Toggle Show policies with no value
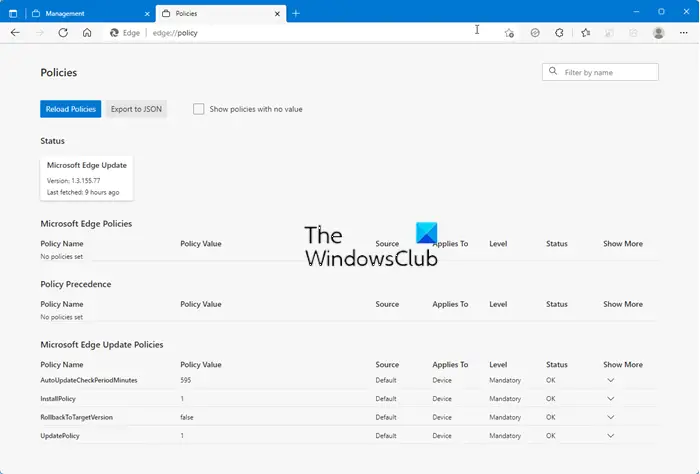Viewport: 700px width, 474px height. [x=199, y=109]
